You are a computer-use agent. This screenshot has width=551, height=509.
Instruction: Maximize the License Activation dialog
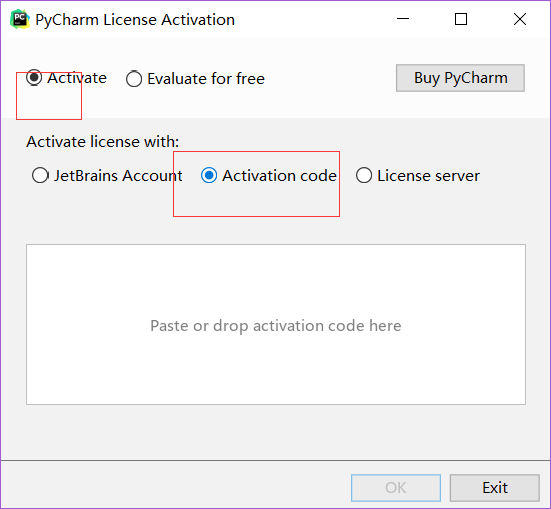461,19
